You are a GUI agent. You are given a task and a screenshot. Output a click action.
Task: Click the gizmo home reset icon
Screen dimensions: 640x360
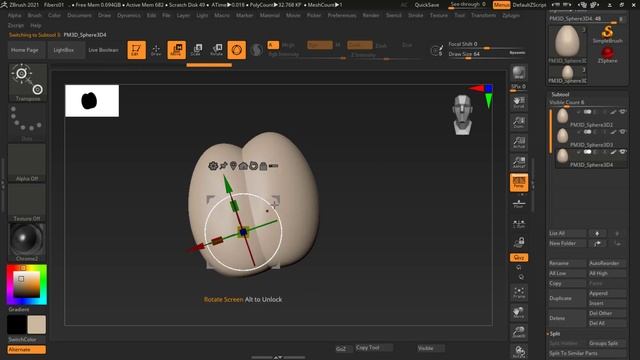coord(243,165)
